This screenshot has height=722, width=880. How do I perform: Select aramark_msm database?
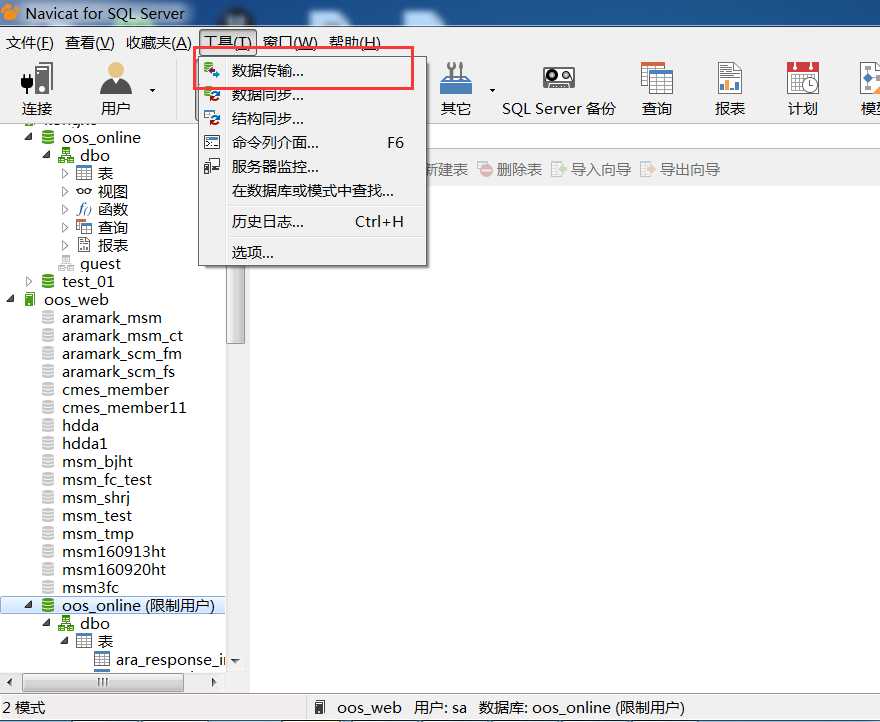pyautogui.click(x=112, y=317)
